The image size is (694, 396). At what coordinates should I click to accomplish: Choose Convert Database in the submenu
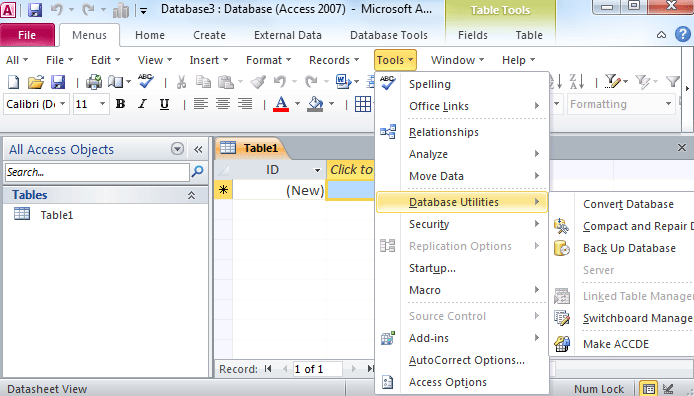[x=628, y=204]
